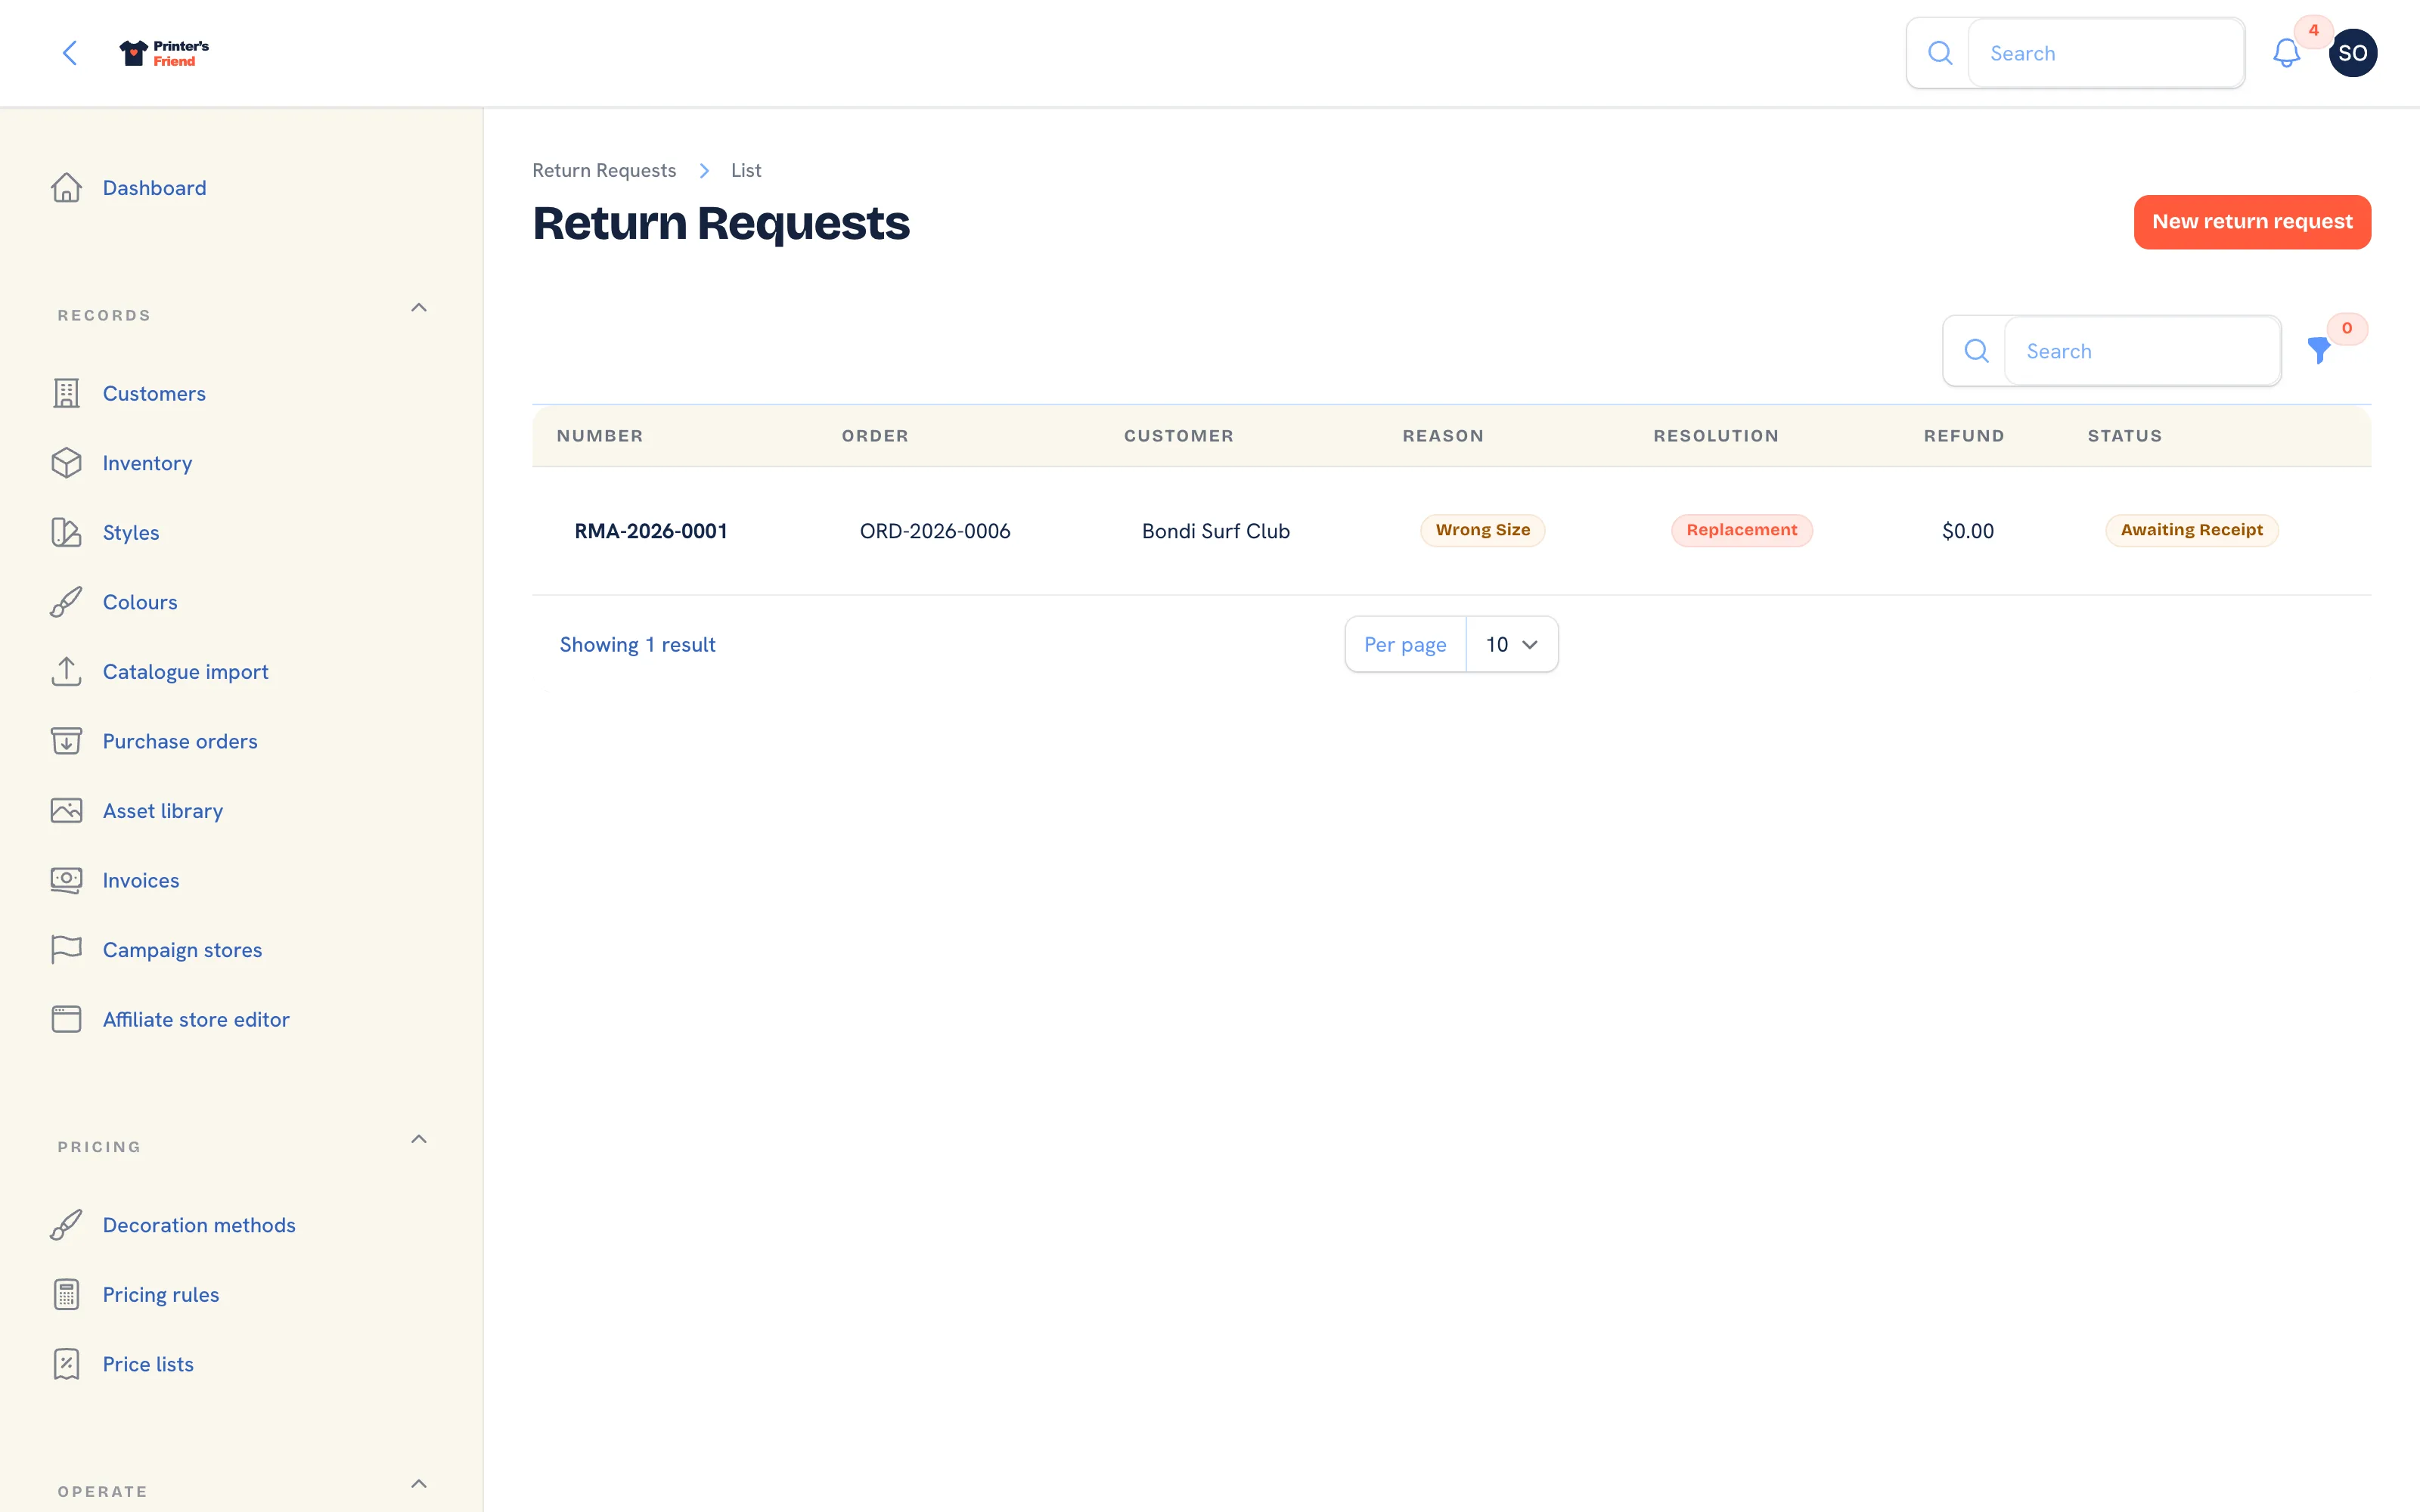
Task: Collapse the Pricing sidebar group
Action: click(x=419, y=1139)
